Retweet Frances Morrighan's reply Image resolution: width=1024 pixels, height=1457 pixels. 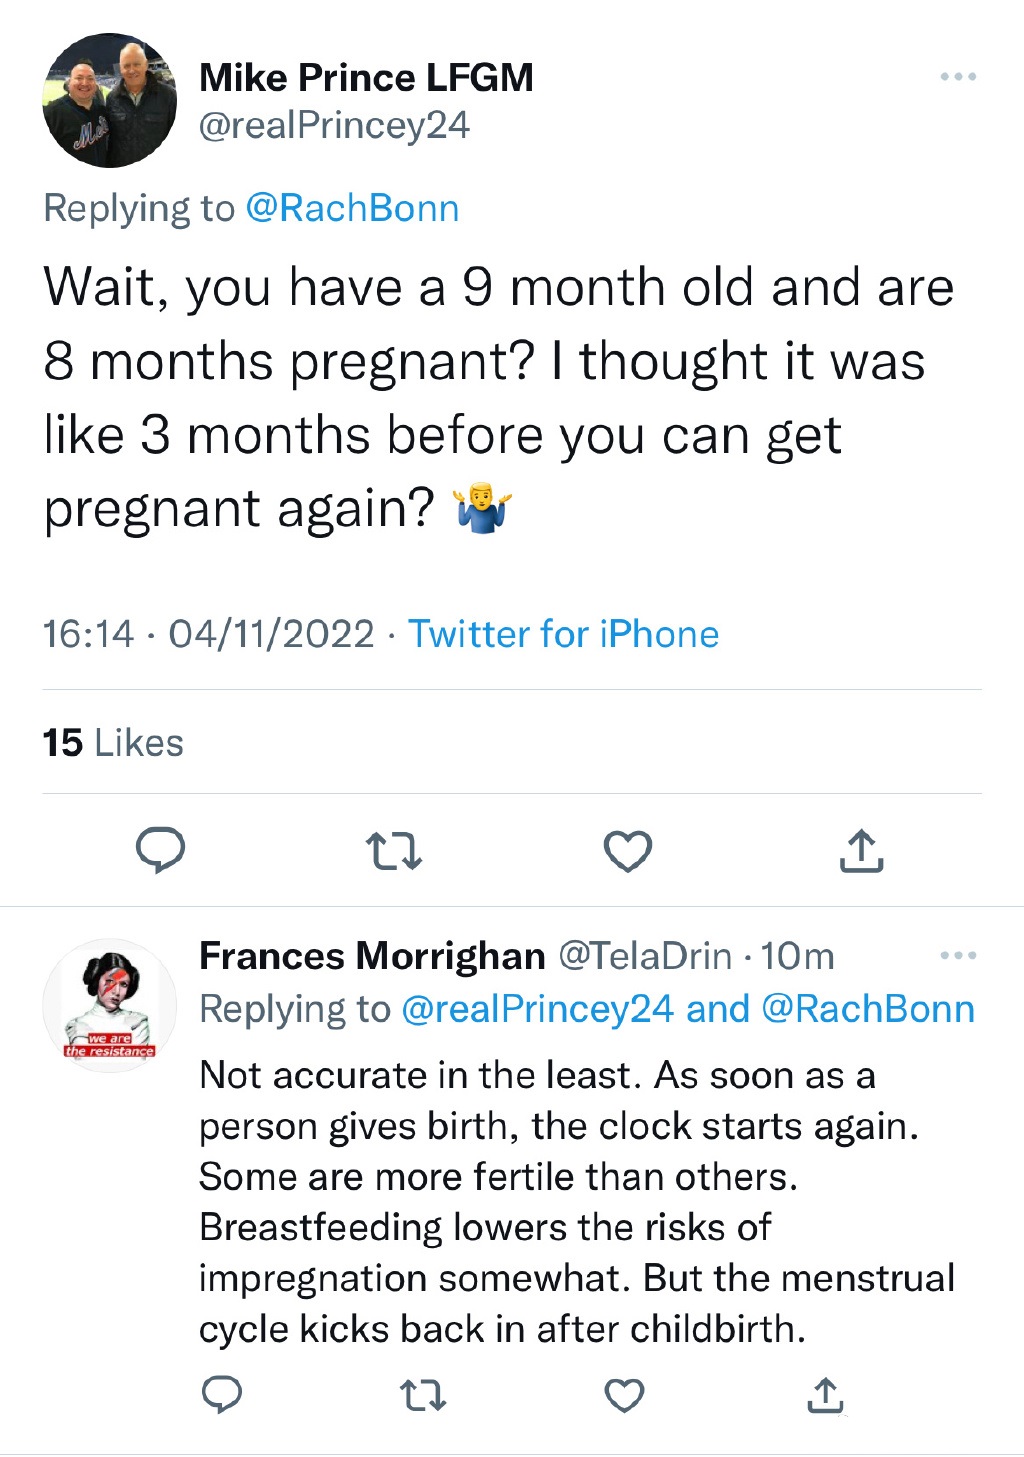(x=422, y=1394)
